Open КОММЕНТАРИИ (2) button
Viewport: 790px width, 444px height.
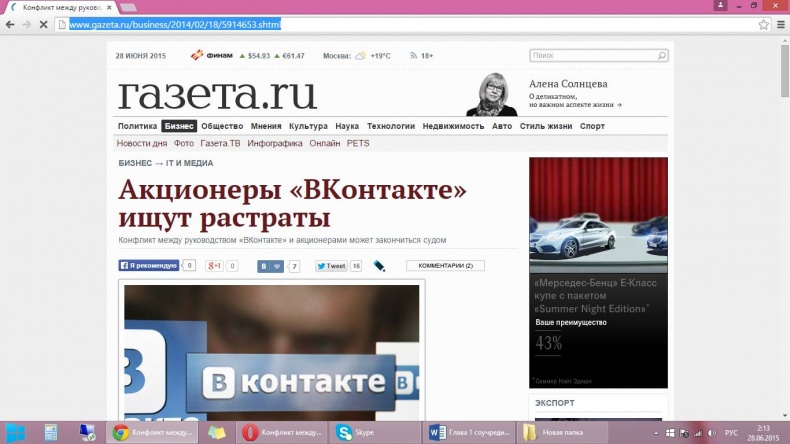[445, 266]
